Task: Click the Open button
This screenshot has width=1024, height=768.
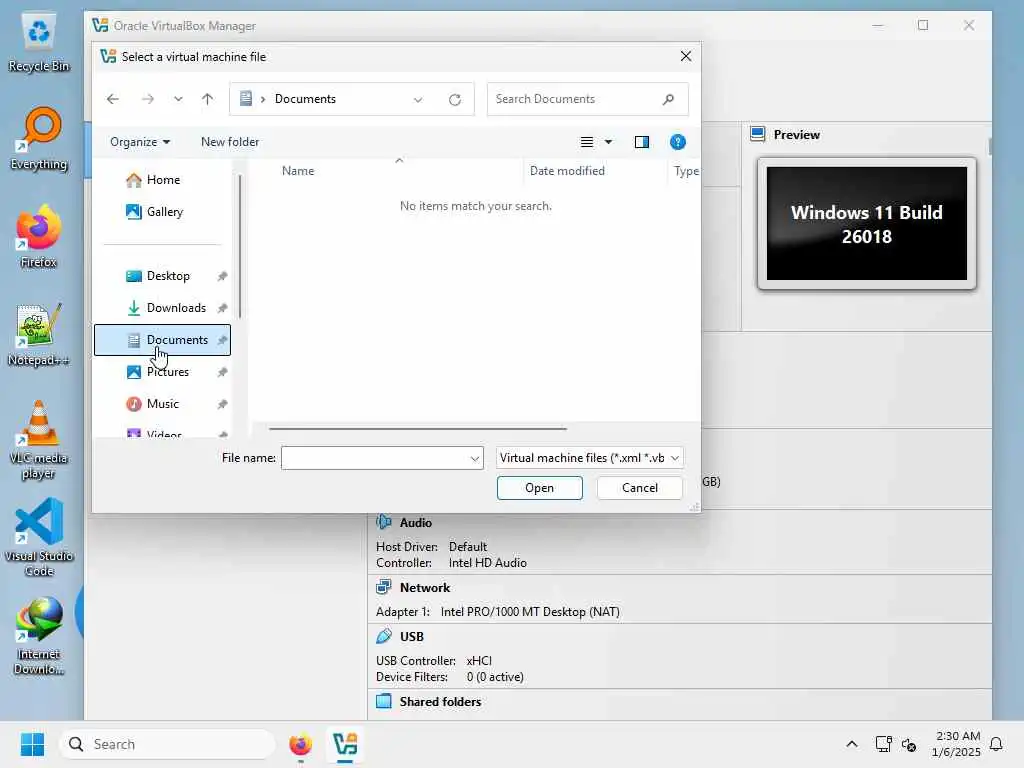Action: pos(539,488)
